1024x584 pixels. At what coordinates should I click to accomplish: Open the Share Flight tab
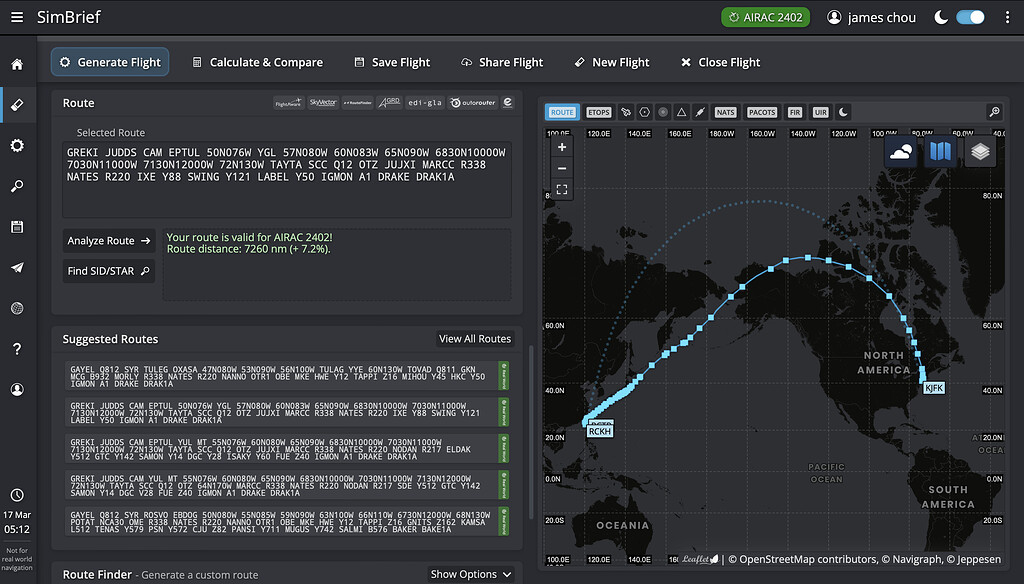point(501,62)
